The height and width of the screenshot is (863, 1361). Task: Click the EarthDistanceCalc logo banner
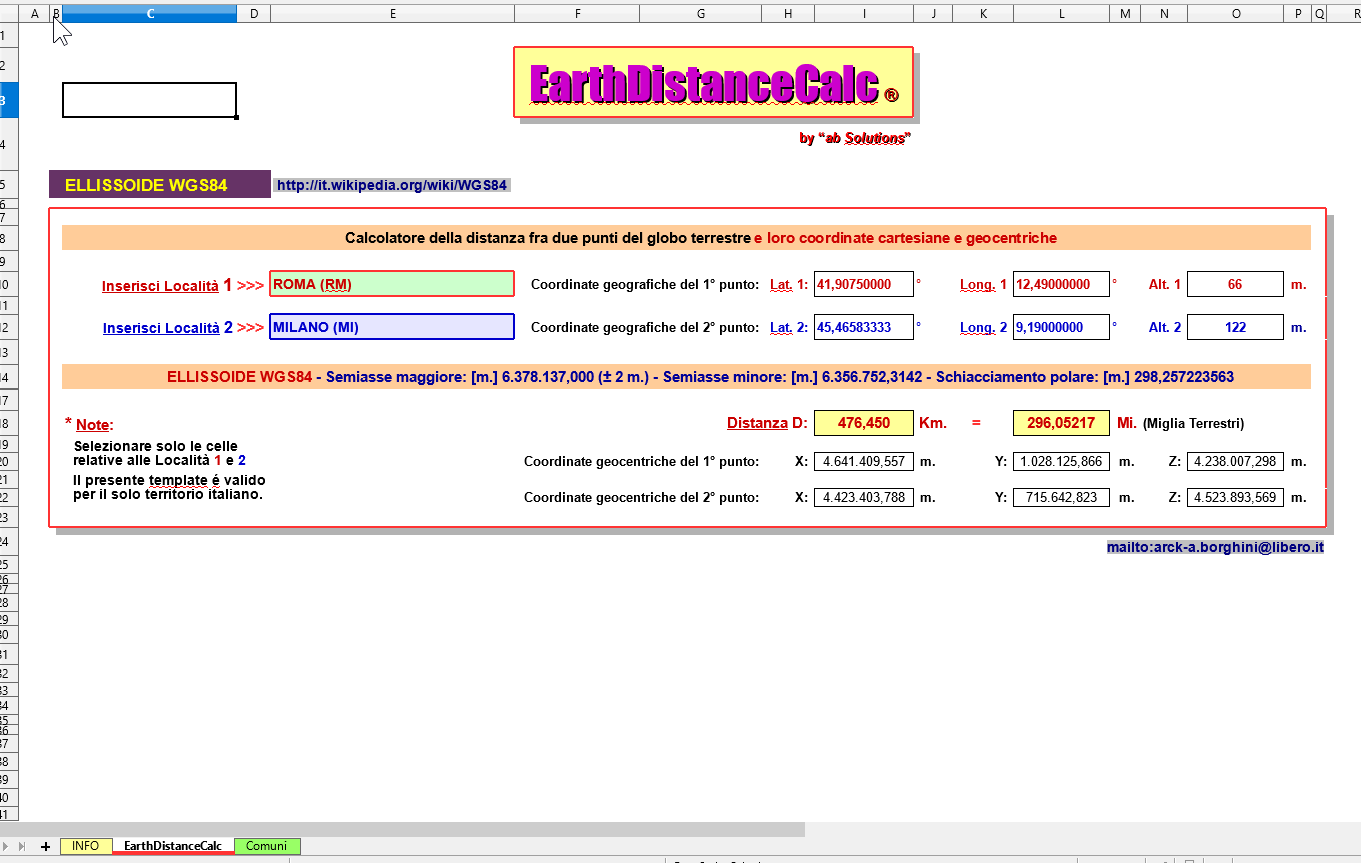pos(713,83)
